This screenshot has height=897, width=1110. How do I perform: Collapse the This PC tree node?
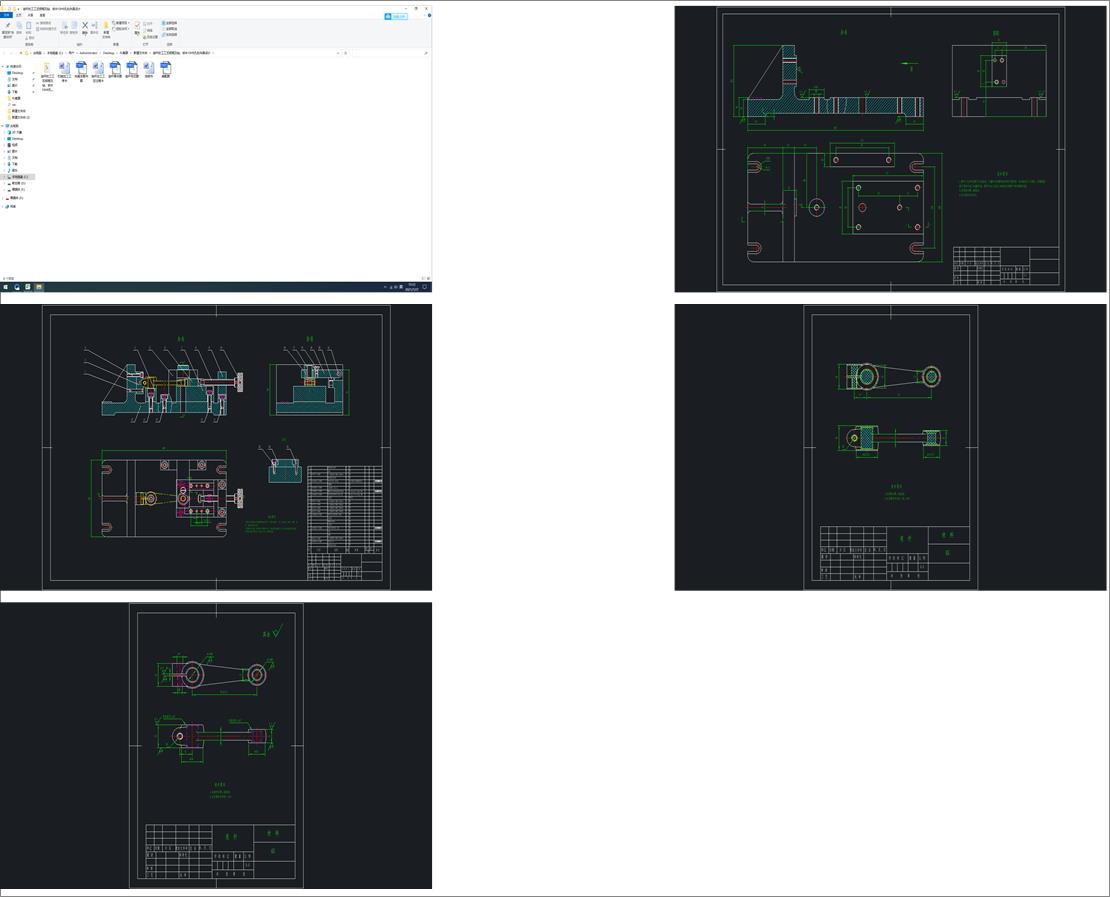coord(2,126)
